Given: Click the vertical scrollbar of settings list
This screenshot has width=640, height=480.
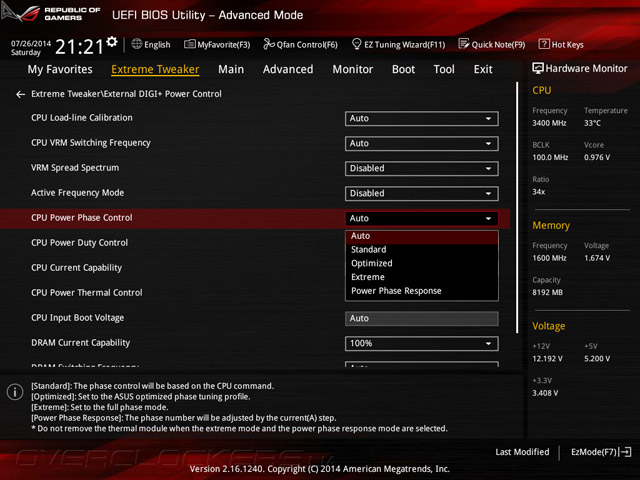Looking at the screenshot, I should click(517, 207).
